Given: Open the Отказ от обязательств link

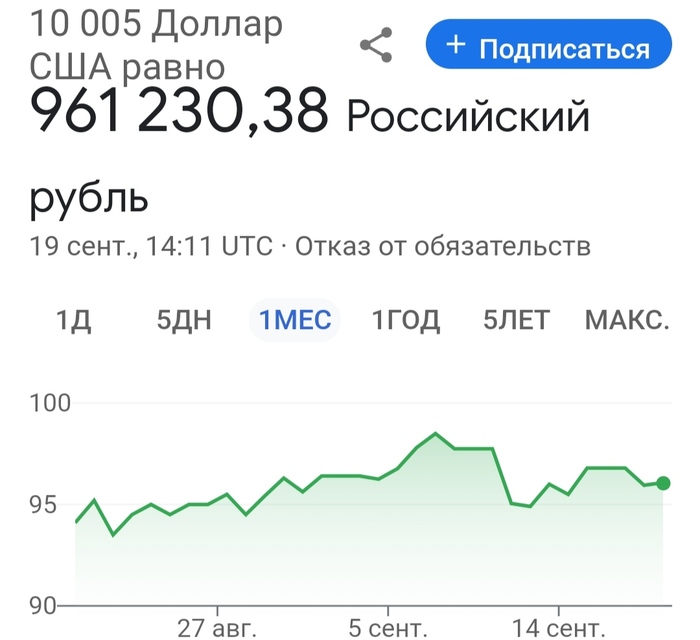Looking at the screenshot, I should [x=443, y=246].
